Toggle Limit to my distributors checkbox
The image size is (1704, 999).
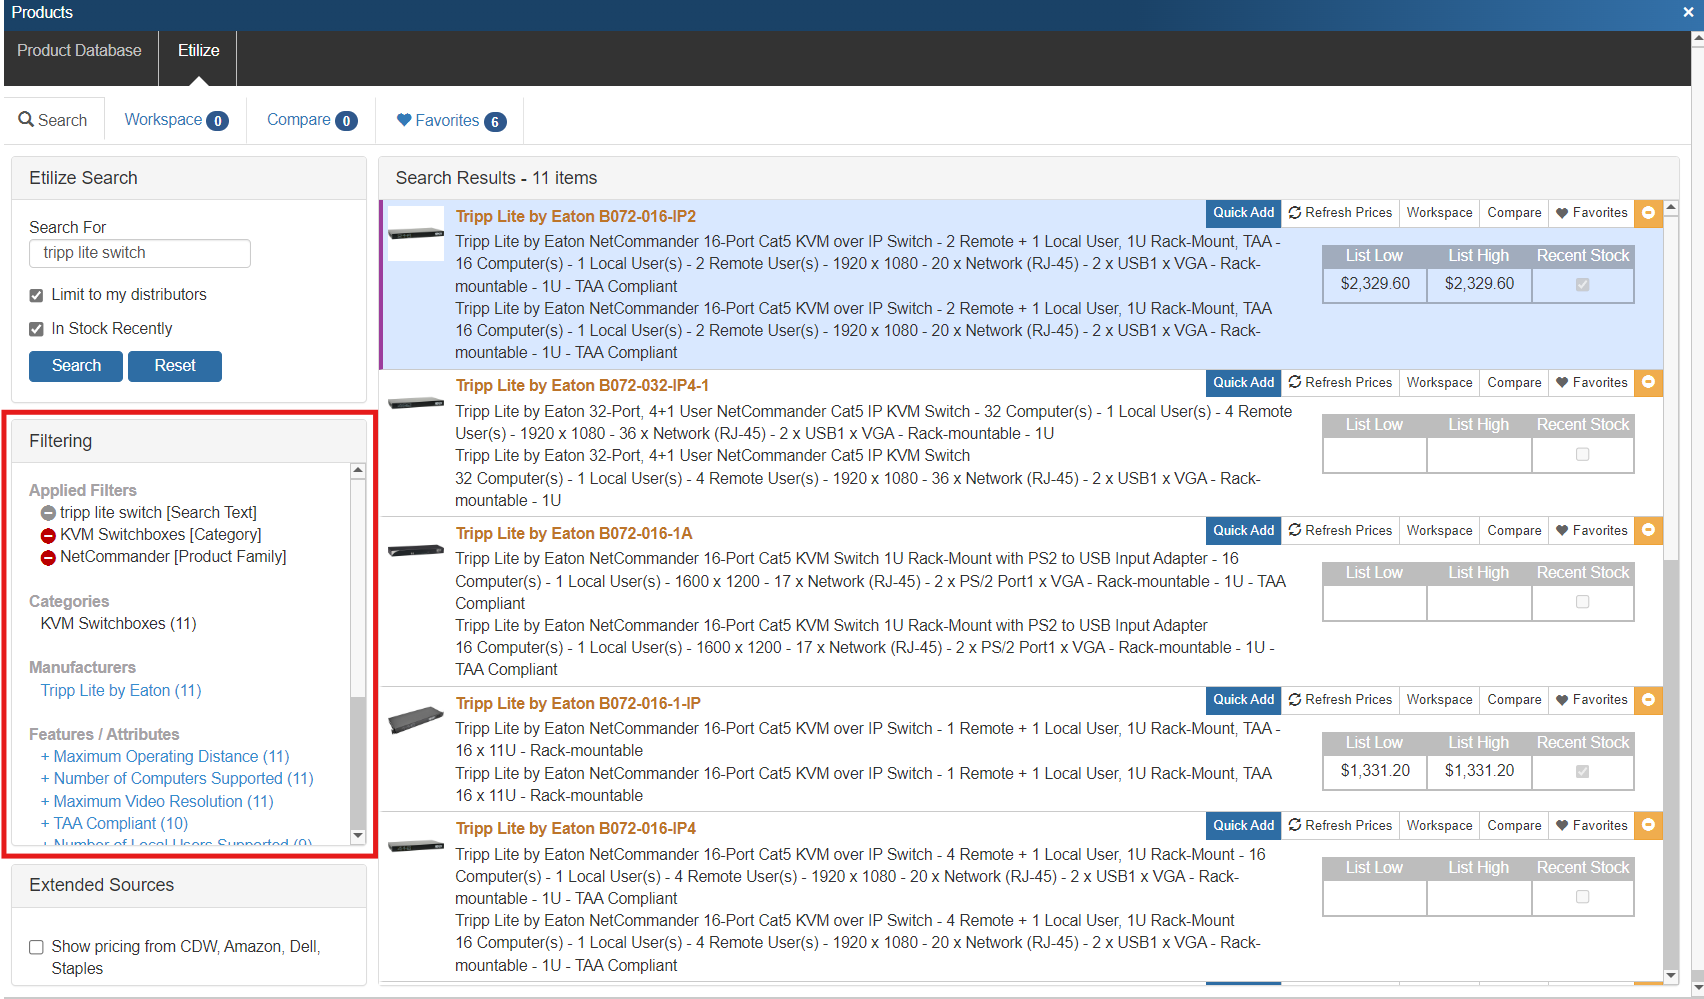click(37, 295)
